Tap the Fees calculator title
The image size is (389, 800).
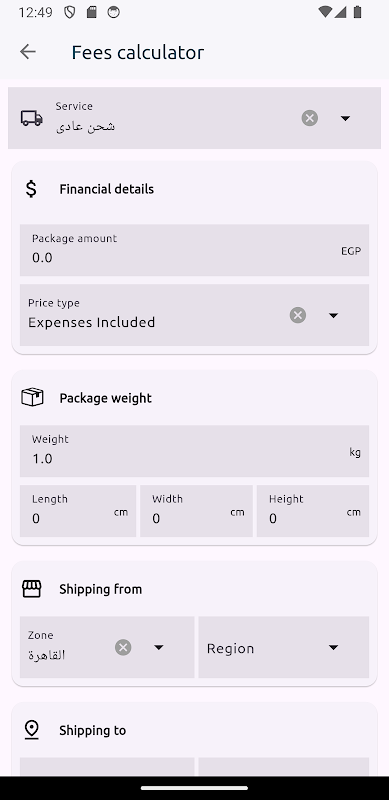(138, 52)
